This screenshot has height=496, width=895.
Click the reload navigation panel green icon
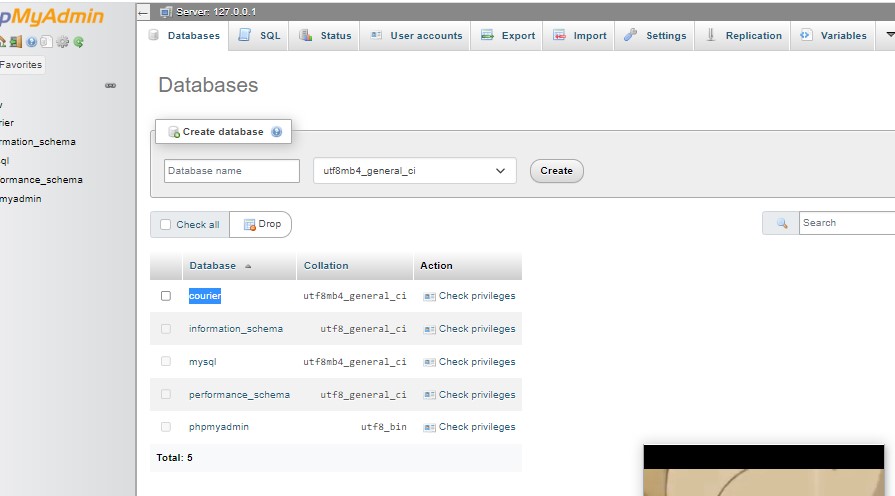[78, 42]
